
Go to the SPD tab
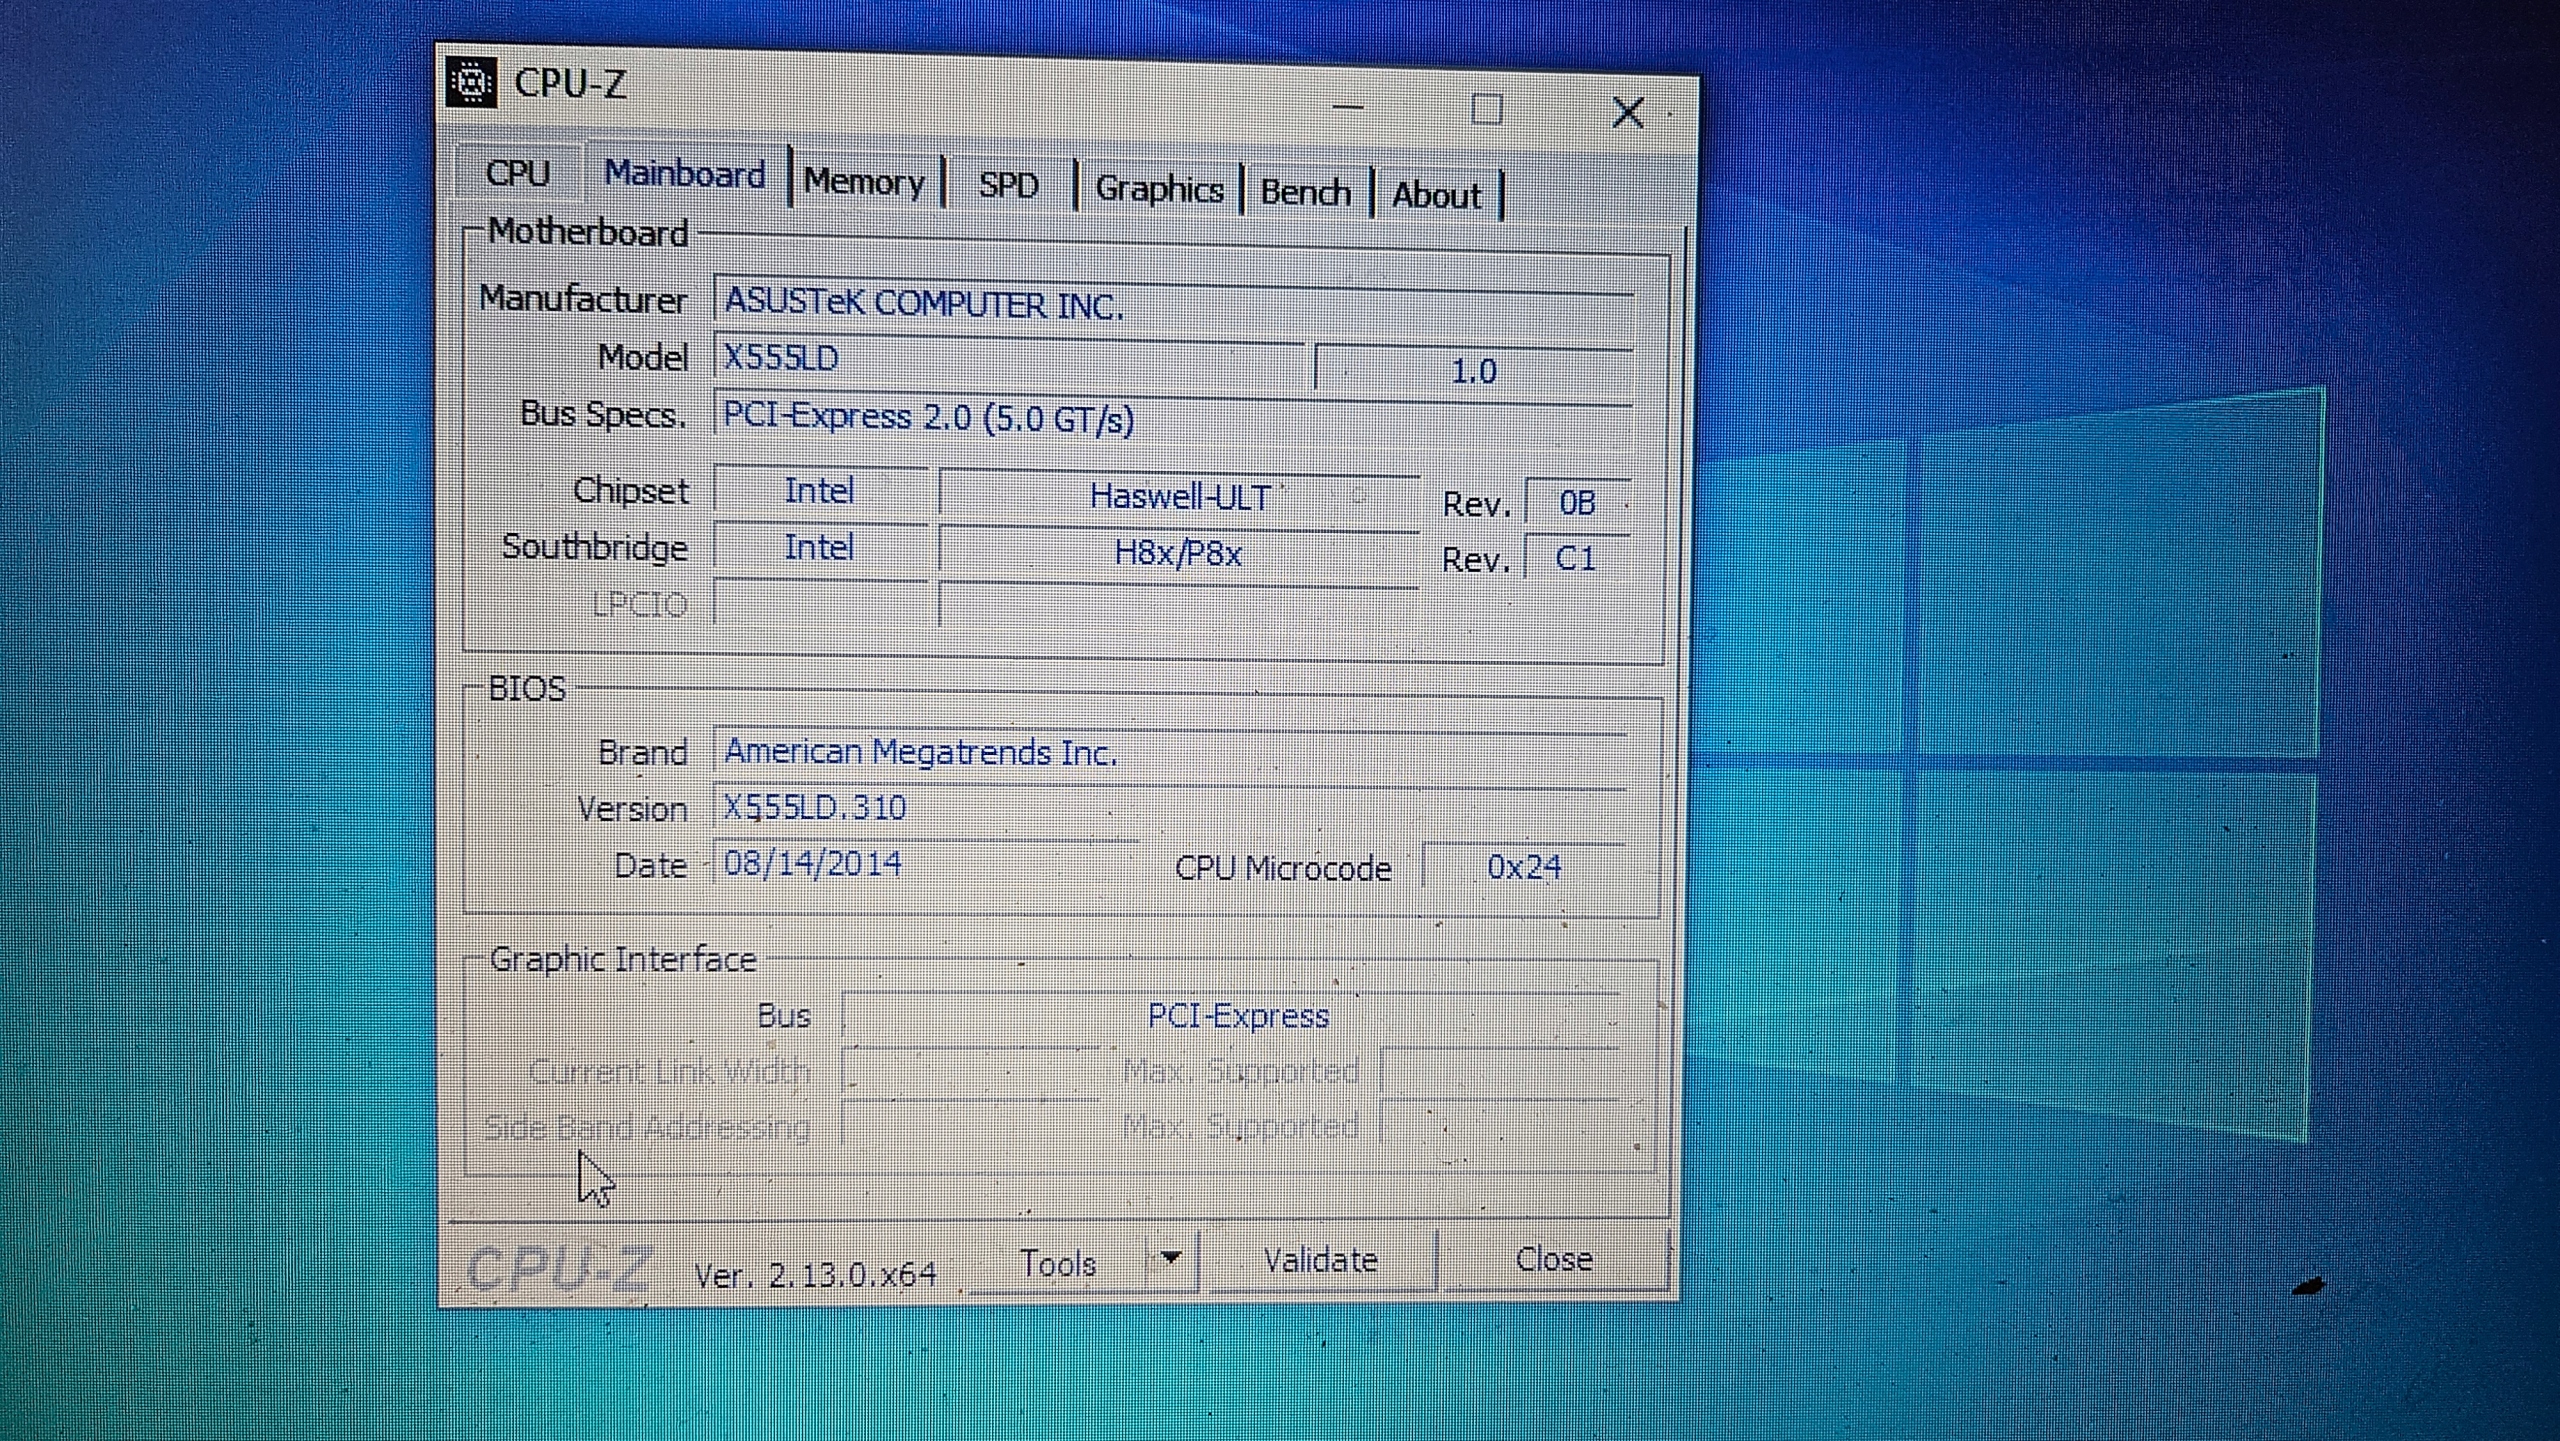click(1008, 186)
